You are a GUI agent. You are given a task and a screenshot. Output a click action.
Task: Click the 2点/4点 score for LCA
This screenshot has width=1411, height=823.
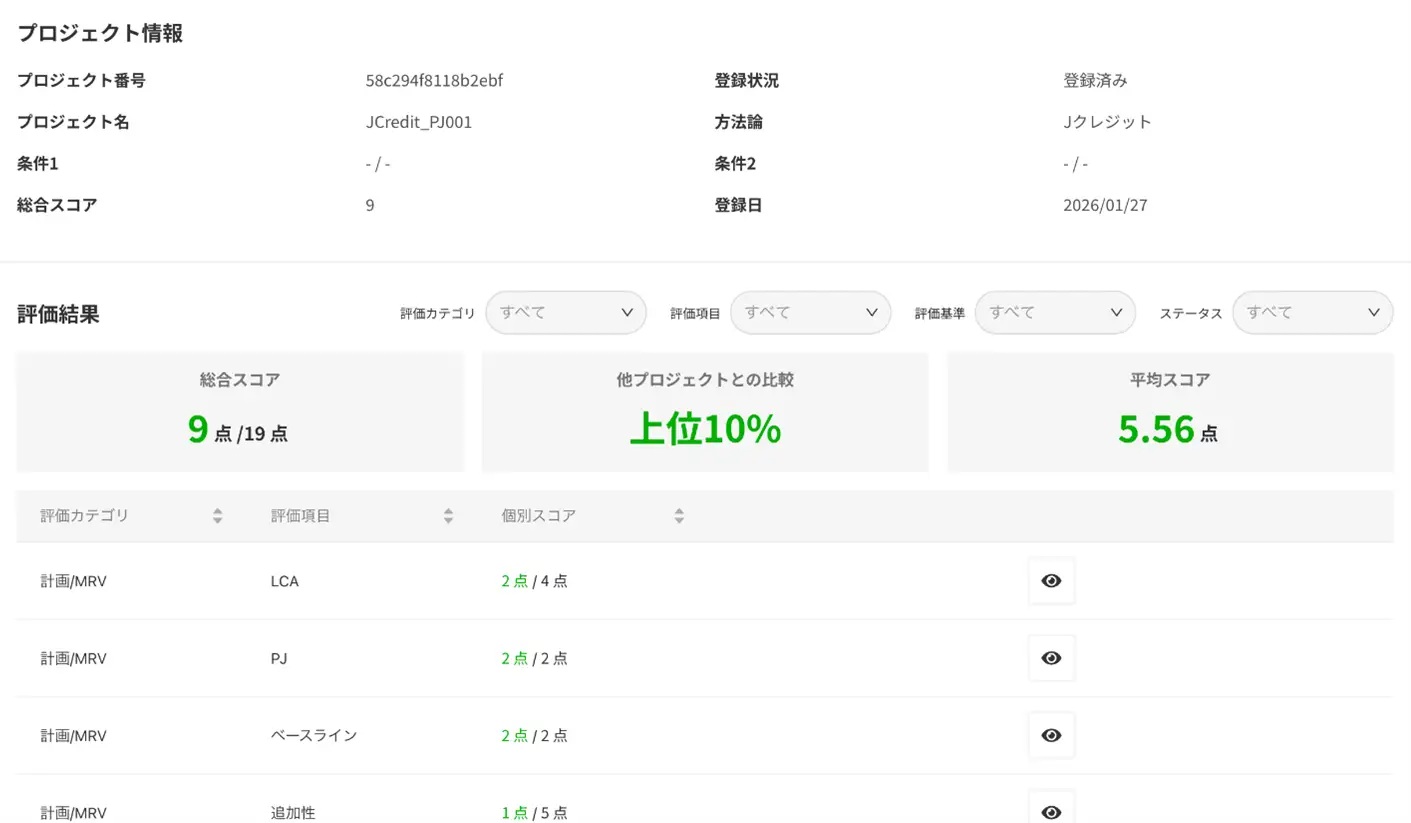point(536,580)
